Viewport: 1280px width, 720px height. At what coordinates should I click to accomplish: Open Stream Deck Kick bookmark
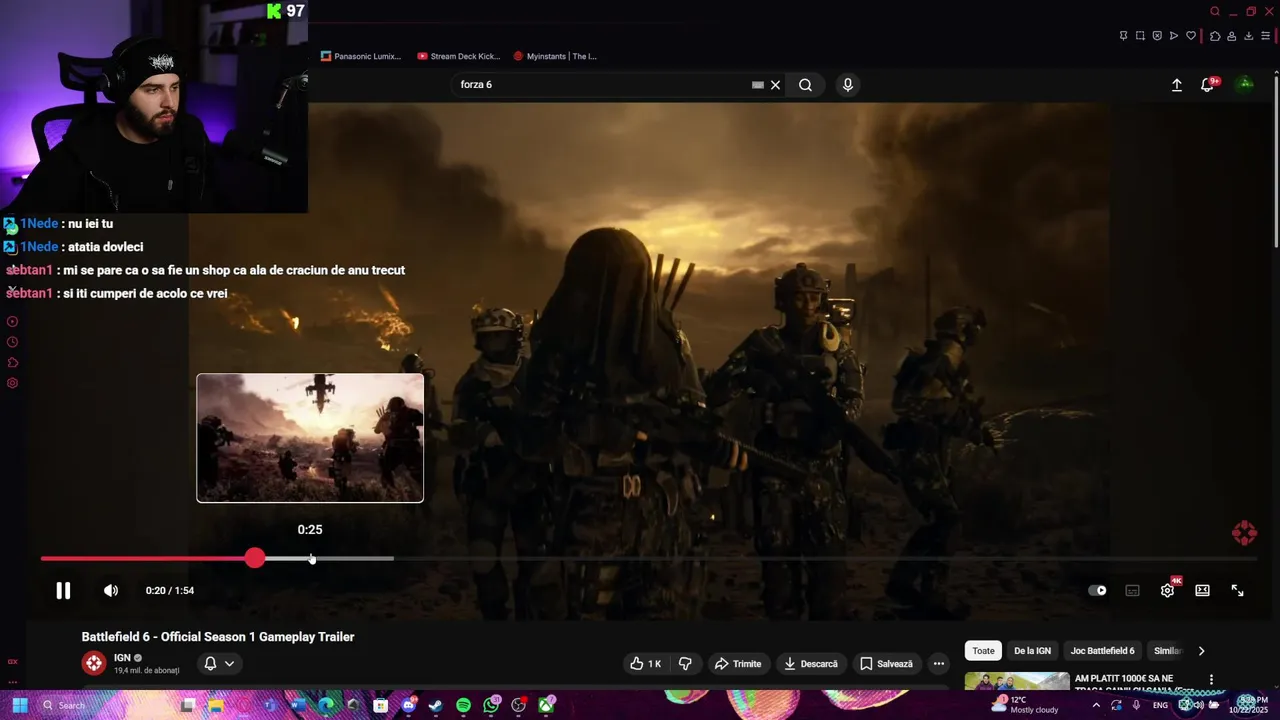coord(459,56)
